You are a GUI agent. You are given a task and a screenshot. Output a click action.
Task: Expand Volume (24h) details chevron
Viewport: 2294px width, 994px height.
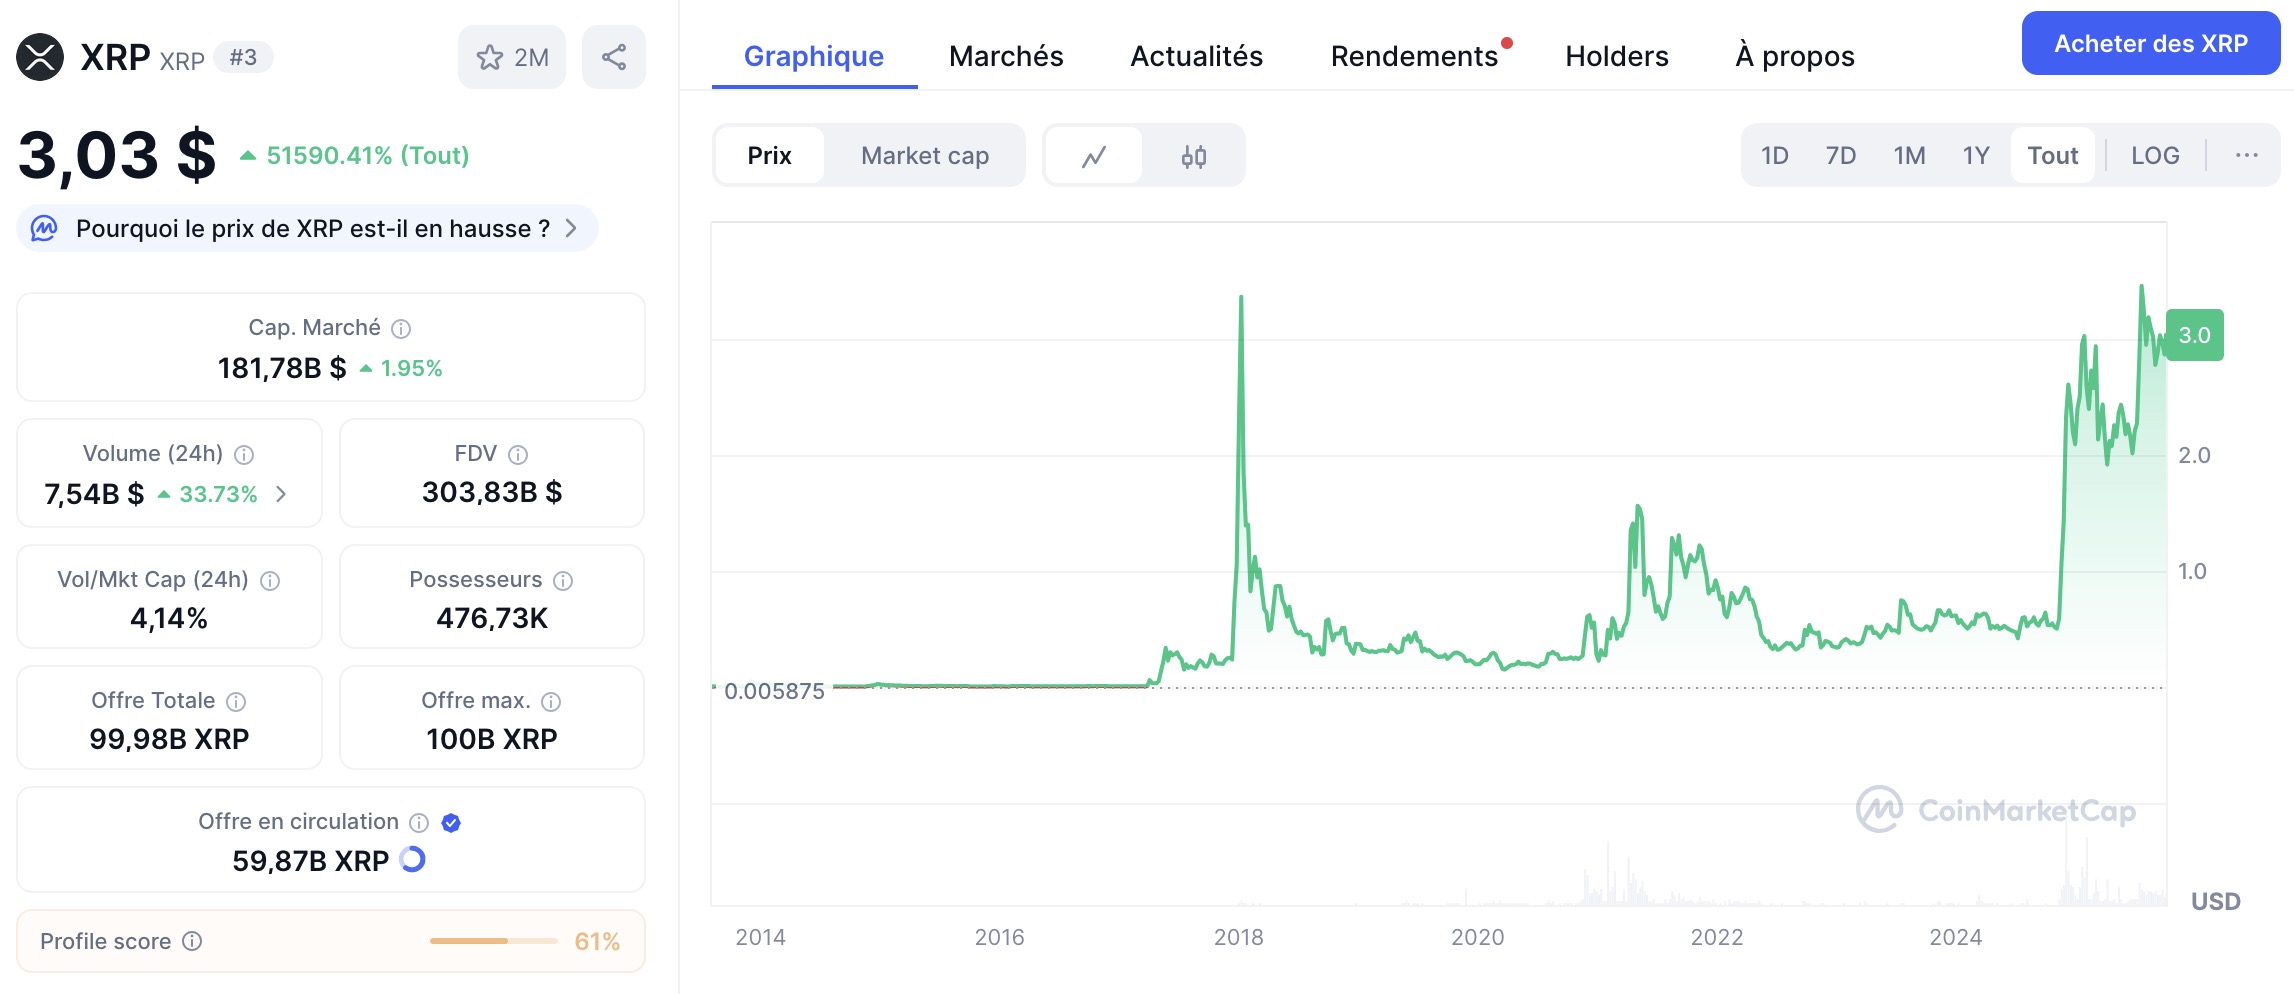click(x=282, y=494)
